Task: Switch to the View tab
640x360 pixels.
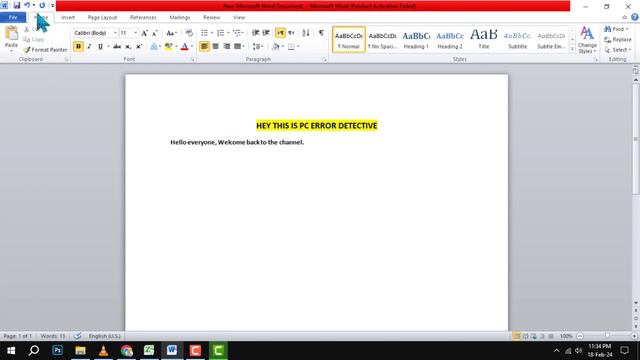Action: [x=239, y=18]
